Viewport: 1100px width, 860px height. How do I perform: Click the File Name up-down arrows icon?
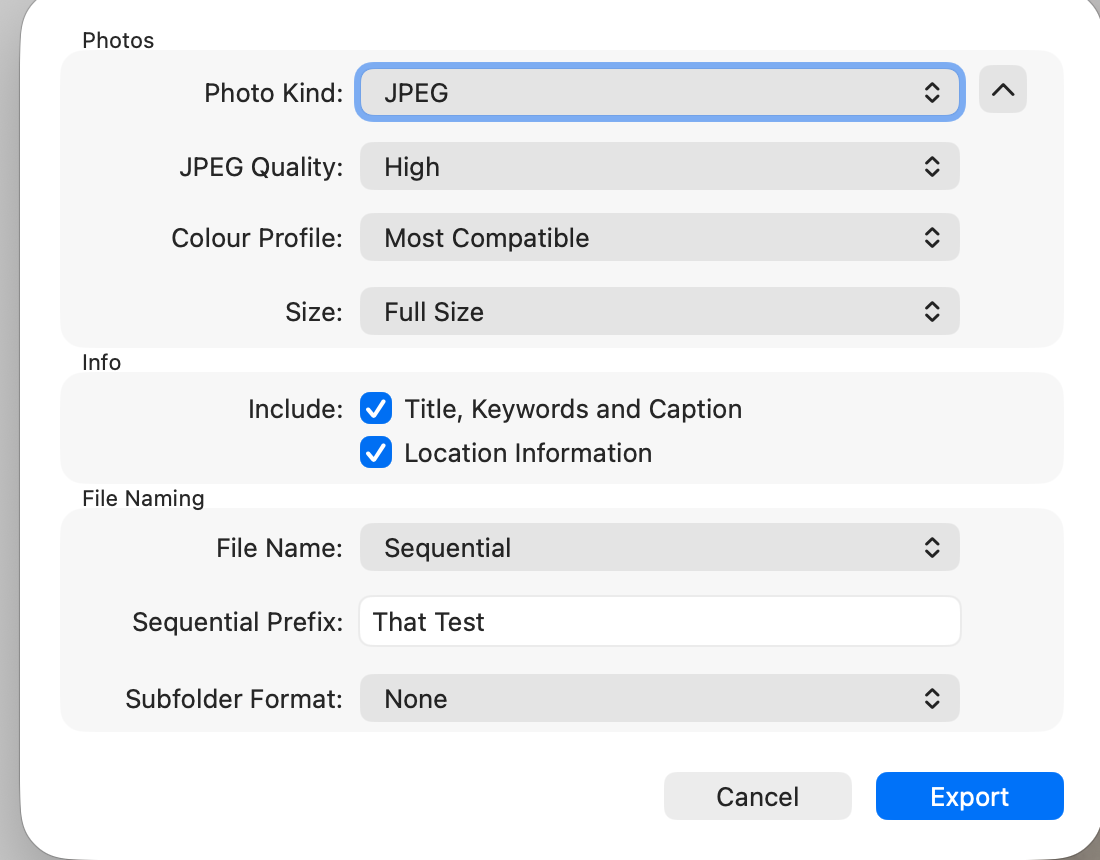tap(932, 548)
